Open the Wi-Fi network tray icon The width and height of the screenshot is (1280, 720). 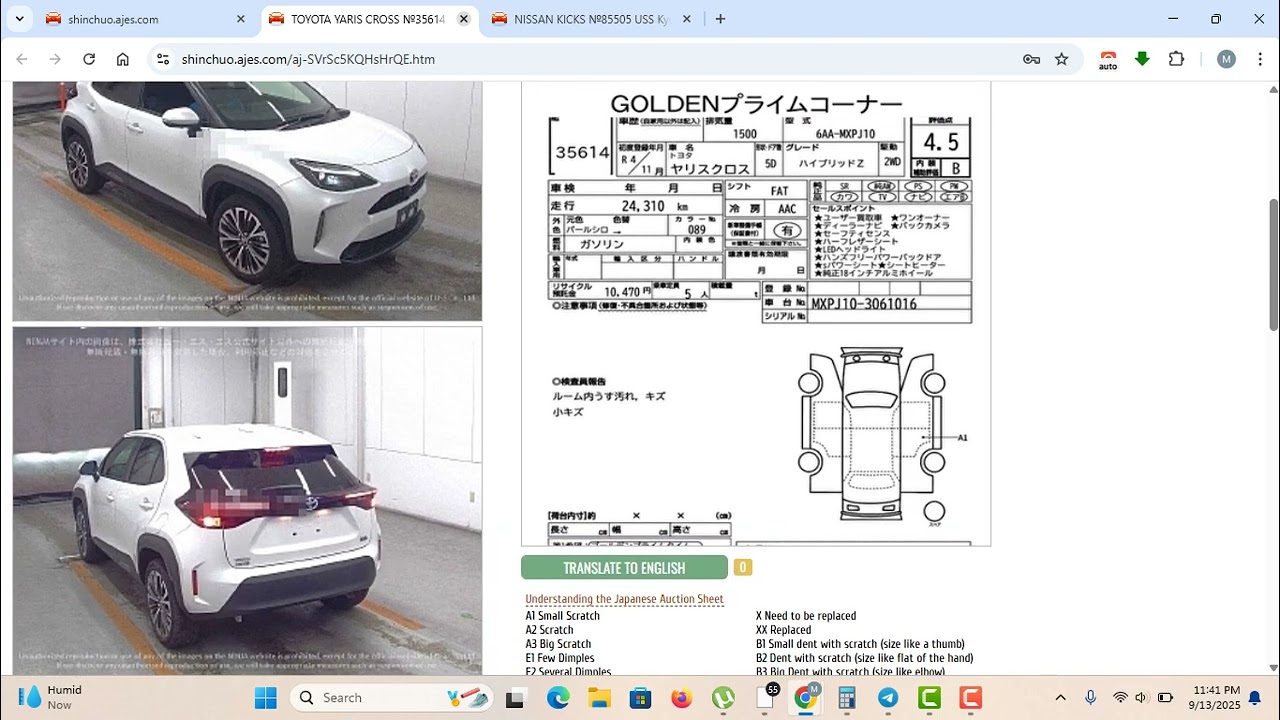[x=1120, y=698]
